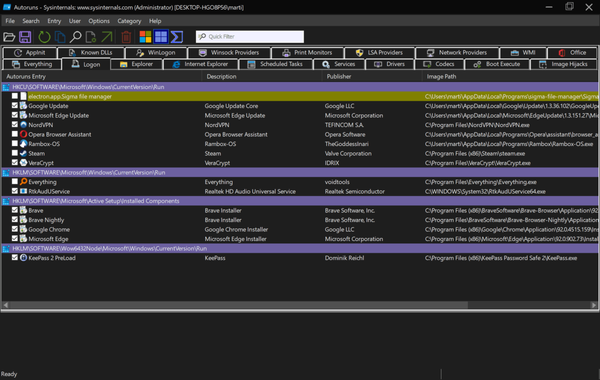Click the horizontal scrollbar right arrow

[593, 305]
